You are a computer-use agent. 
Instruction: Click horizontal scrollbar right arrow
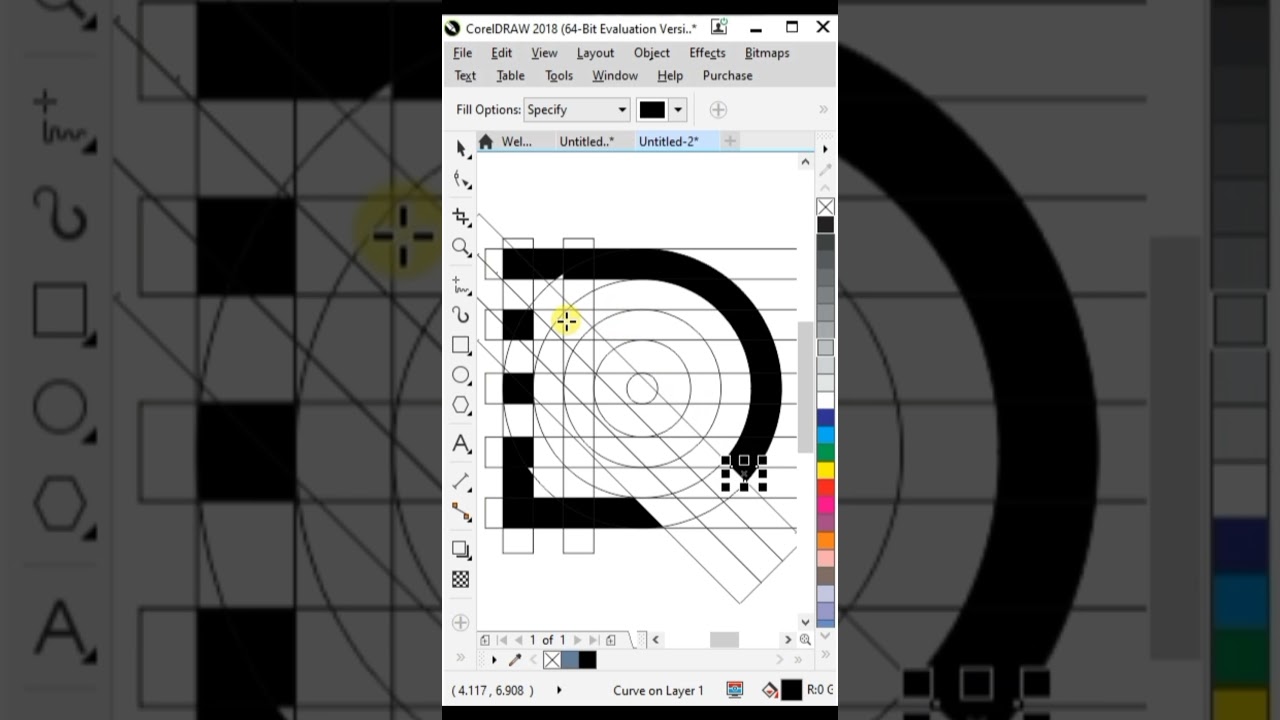click(x=788, y=640)
